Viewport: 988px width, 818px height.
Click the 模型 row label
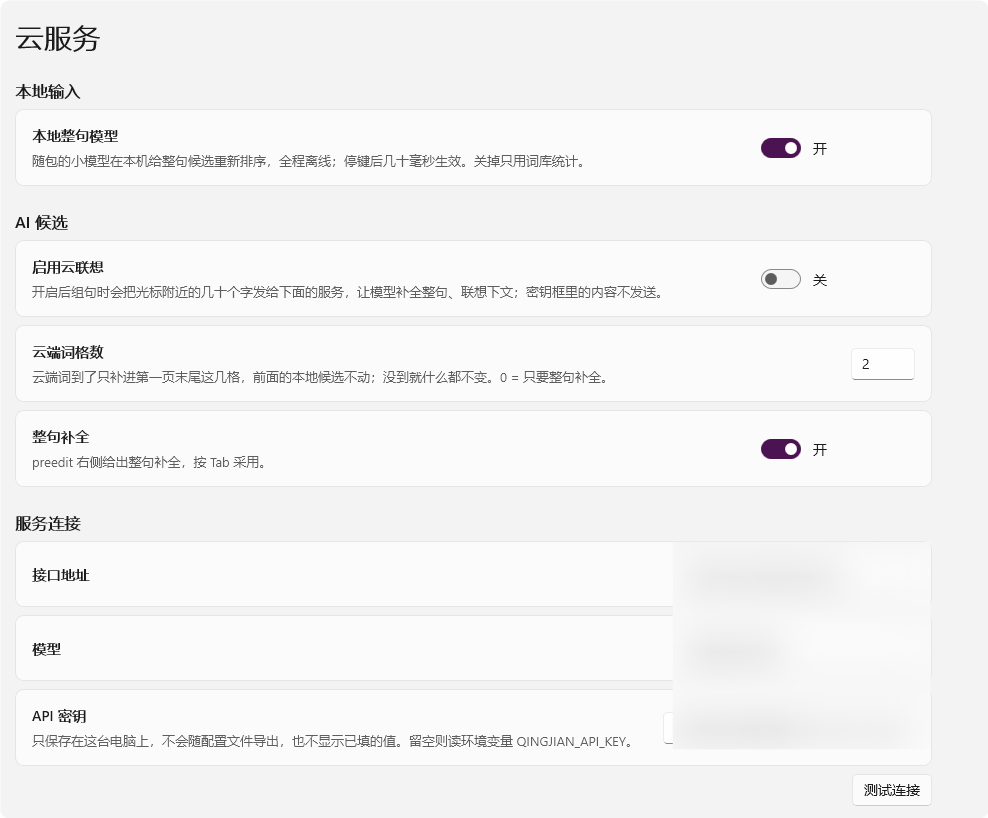click(47, 649)
